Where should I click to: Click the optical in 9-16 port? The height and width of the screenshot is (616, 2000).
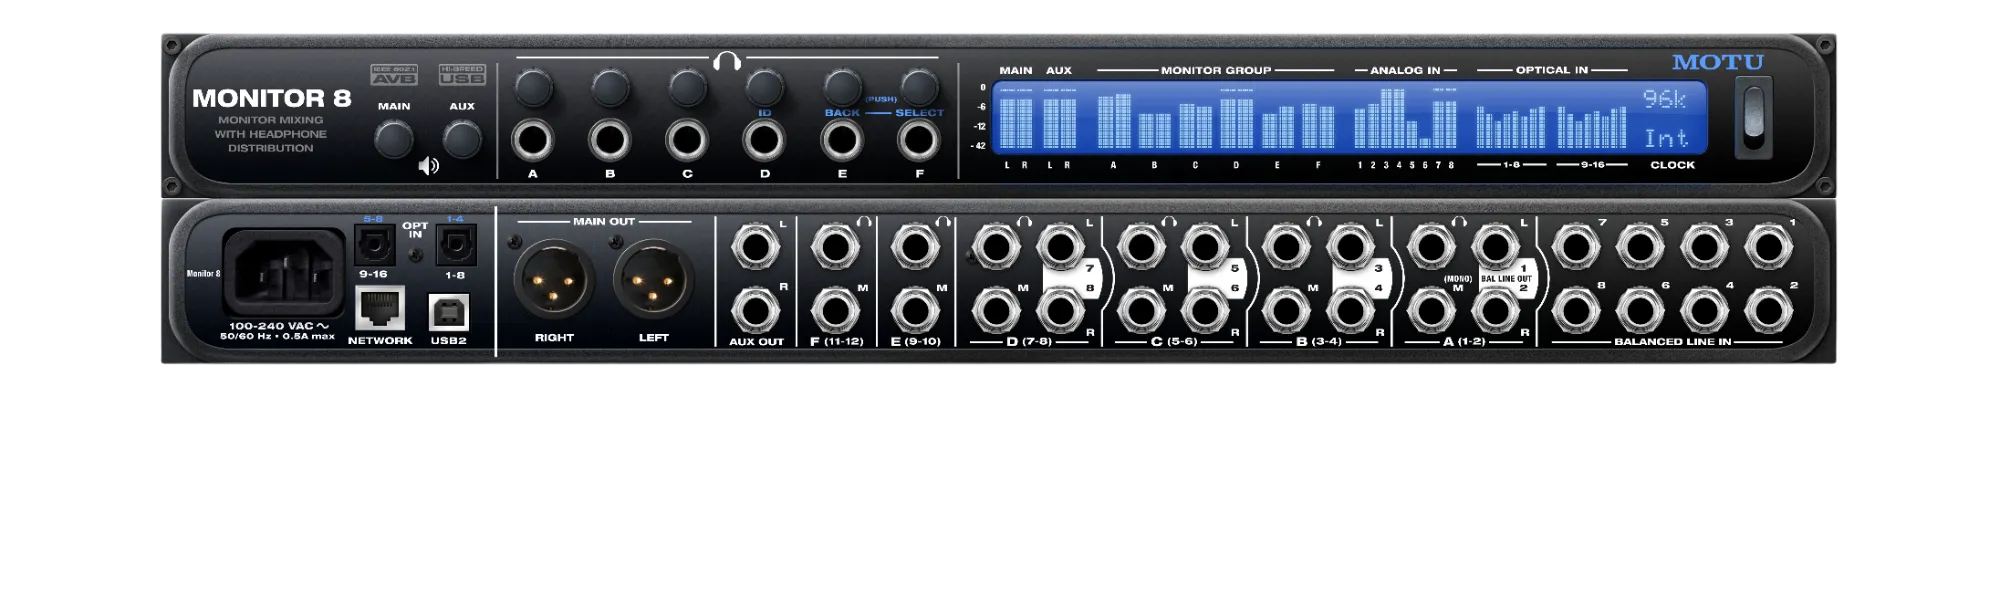tap(374, 245)
